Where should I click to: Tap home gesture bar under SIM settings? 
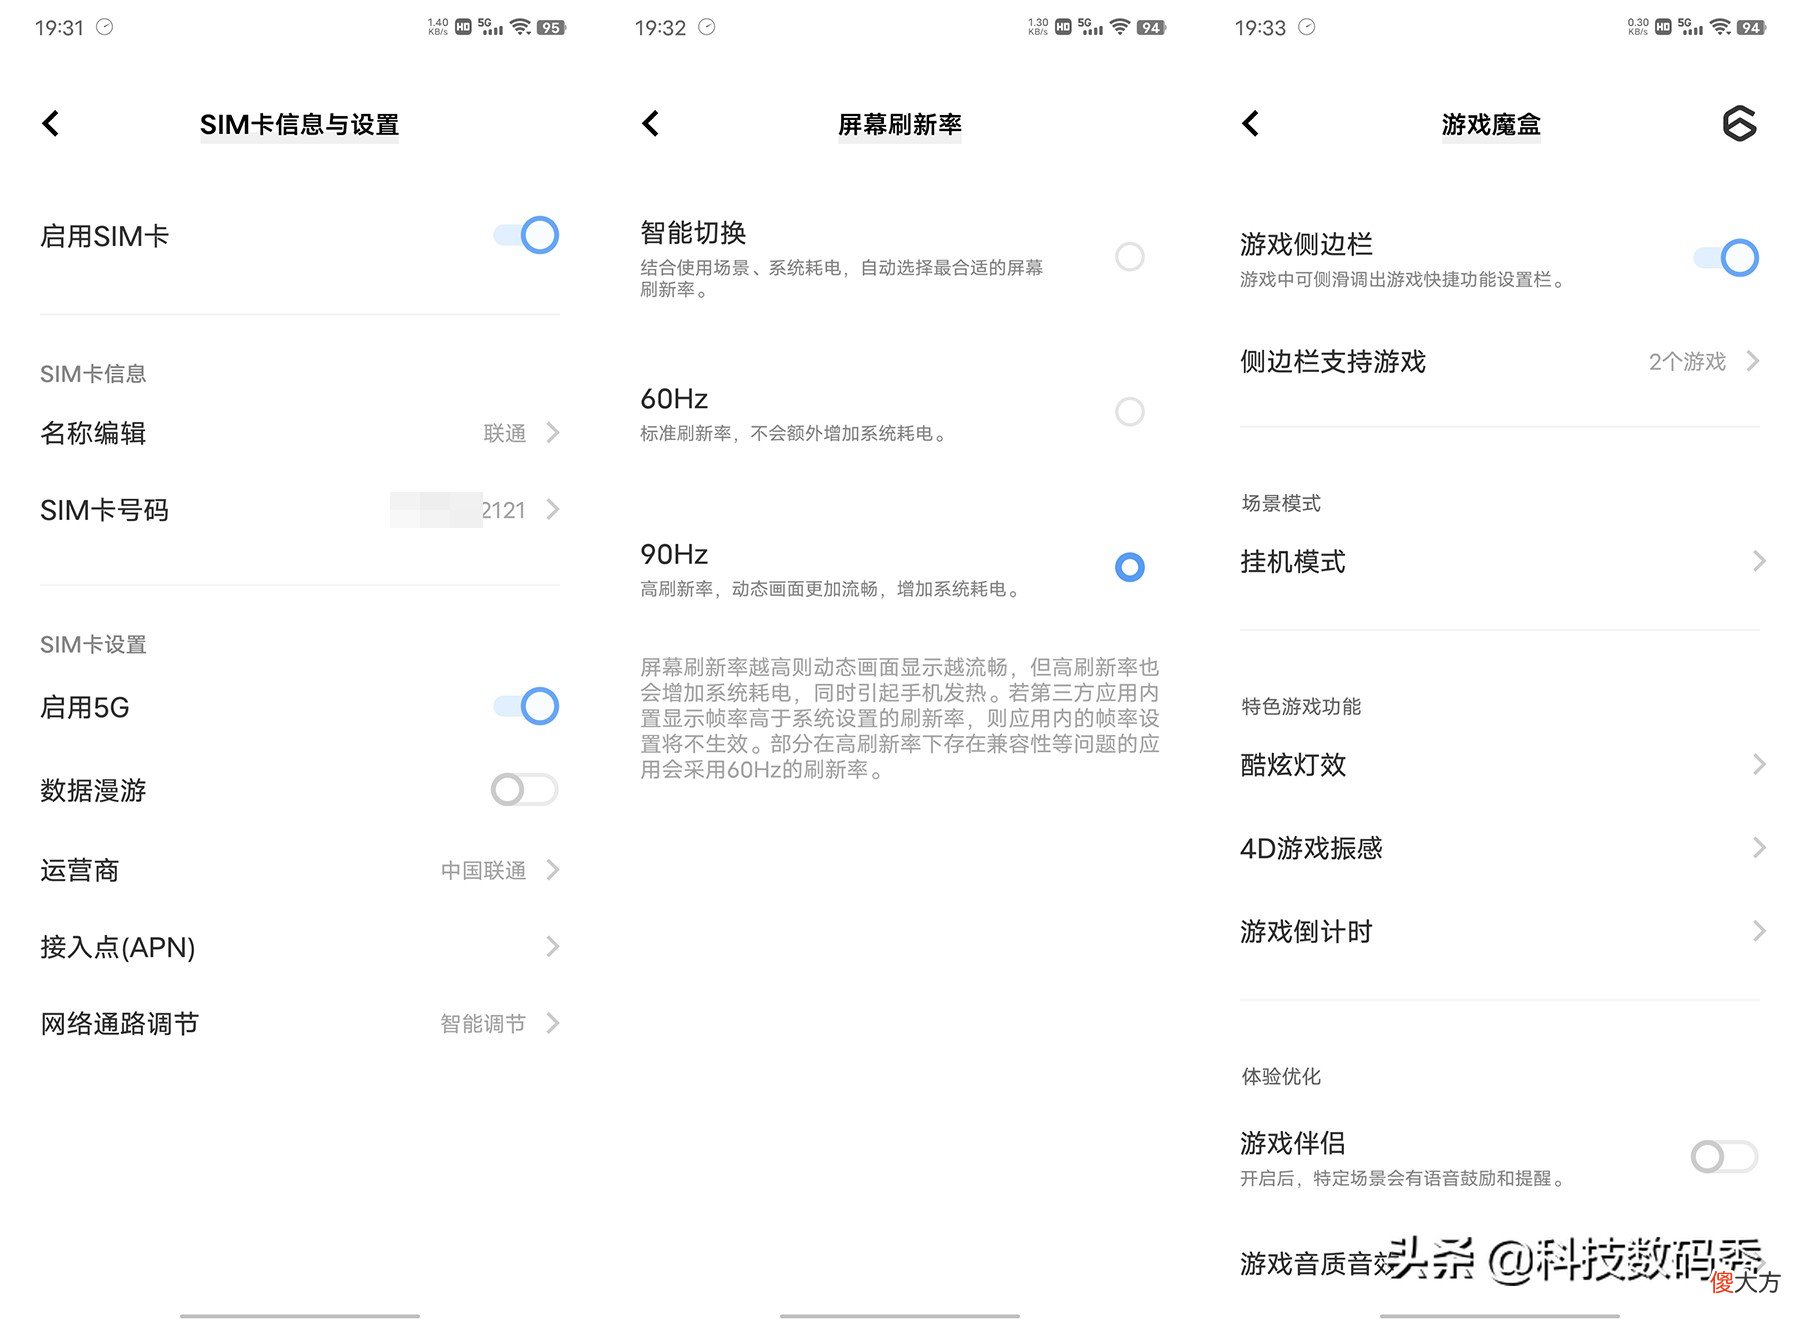point(300,1315)
